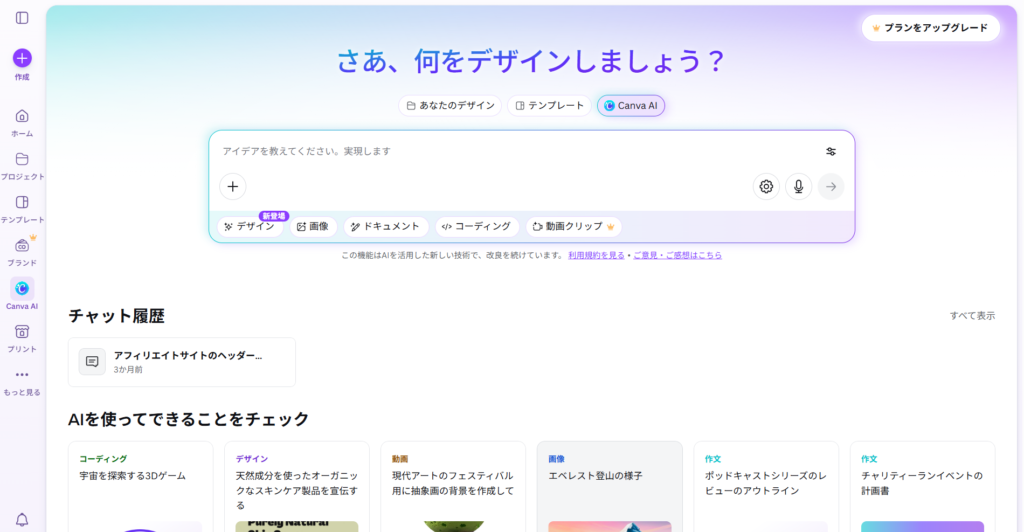Image resolution: width=1024 pixels, height=532 pixels.
Task: Open the notifications bell
Action: coord(22,519)
